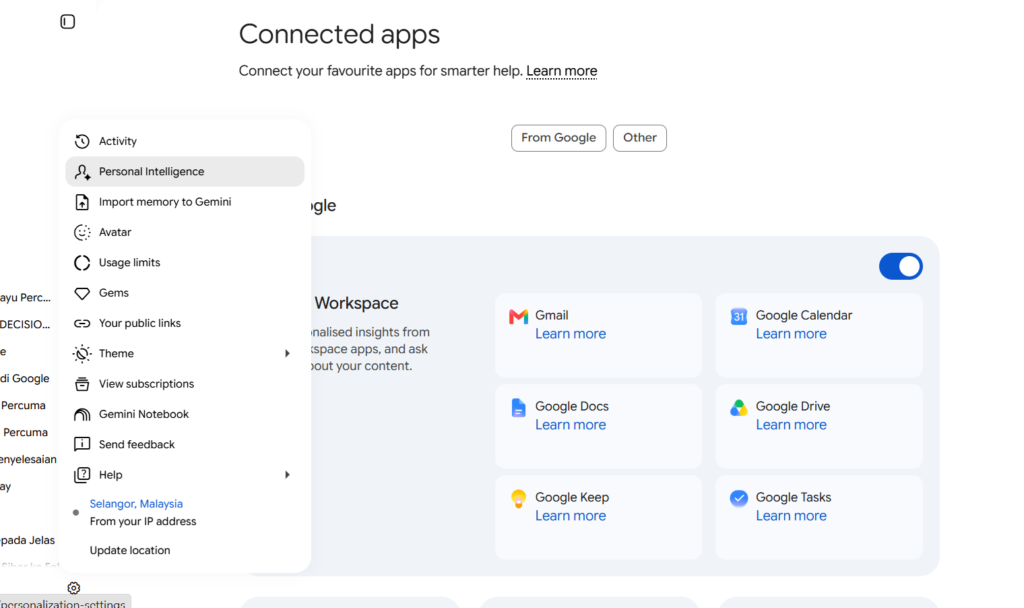1024x608 pixels.
Task: Select the 'ayu Perc...' chat entry
Action: click(x=25, y=297)
